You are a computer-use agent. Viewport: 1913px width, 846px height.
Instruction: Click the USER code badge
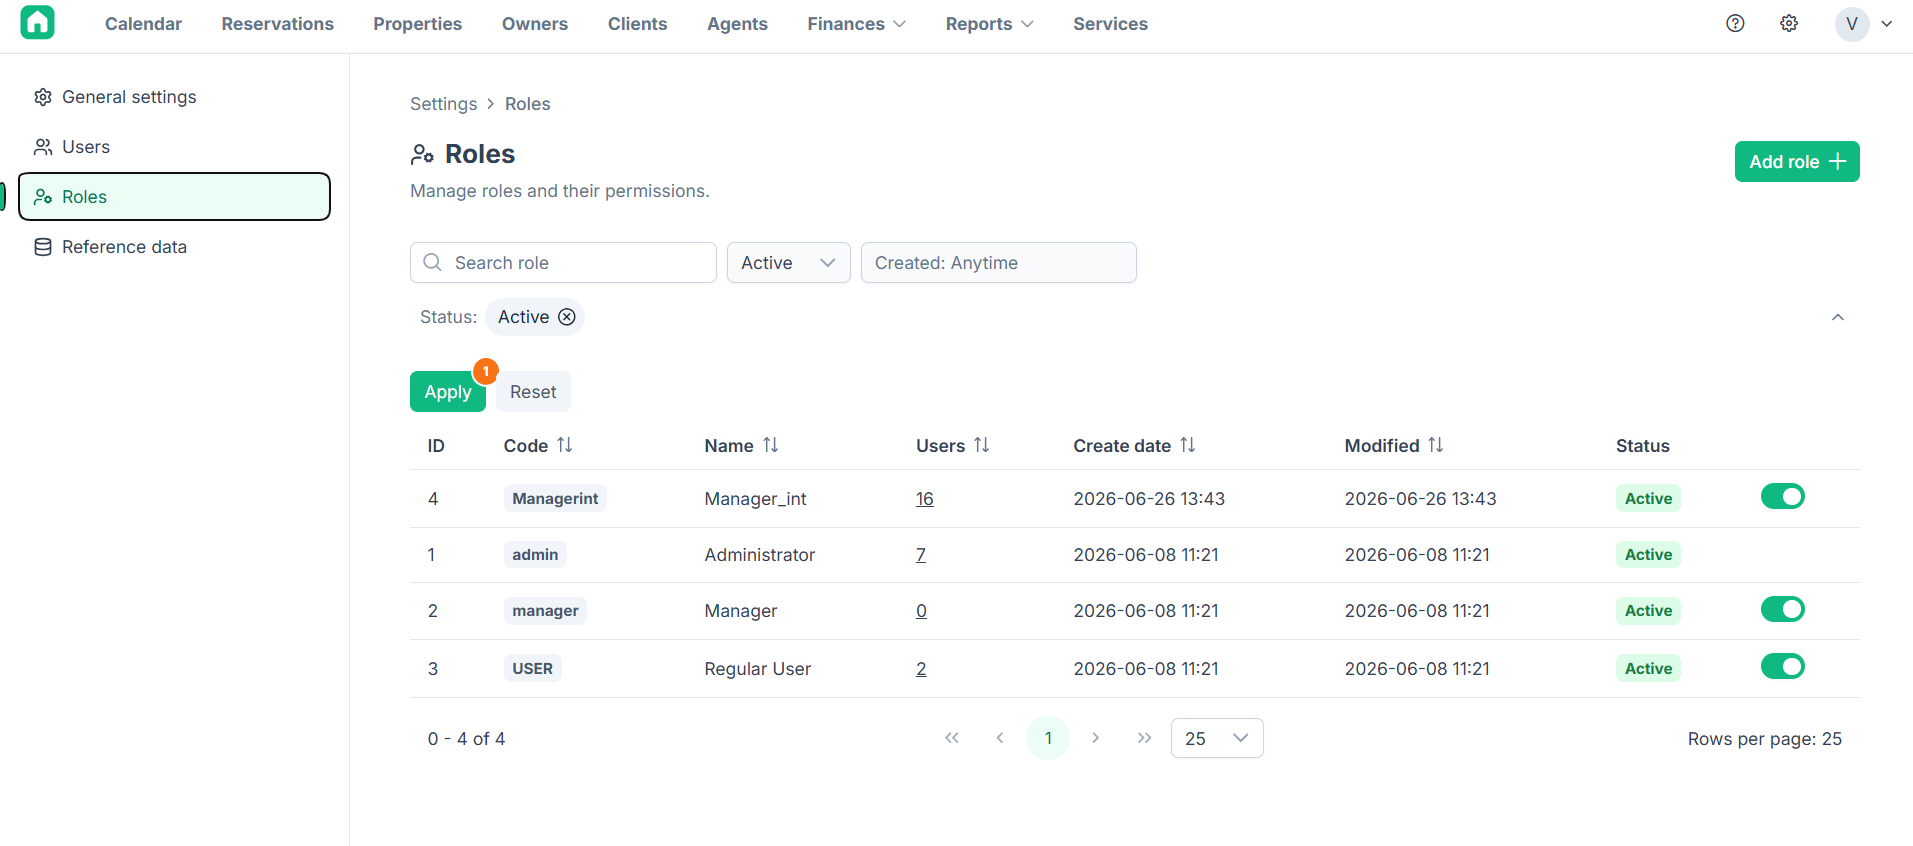tap(532, 668)
